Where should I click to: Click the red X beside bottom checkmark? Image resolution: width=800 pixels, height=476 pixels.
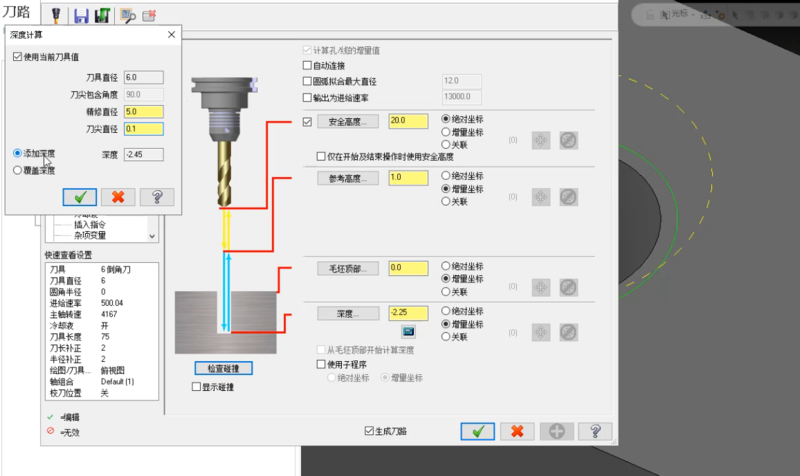pos(517,431)
